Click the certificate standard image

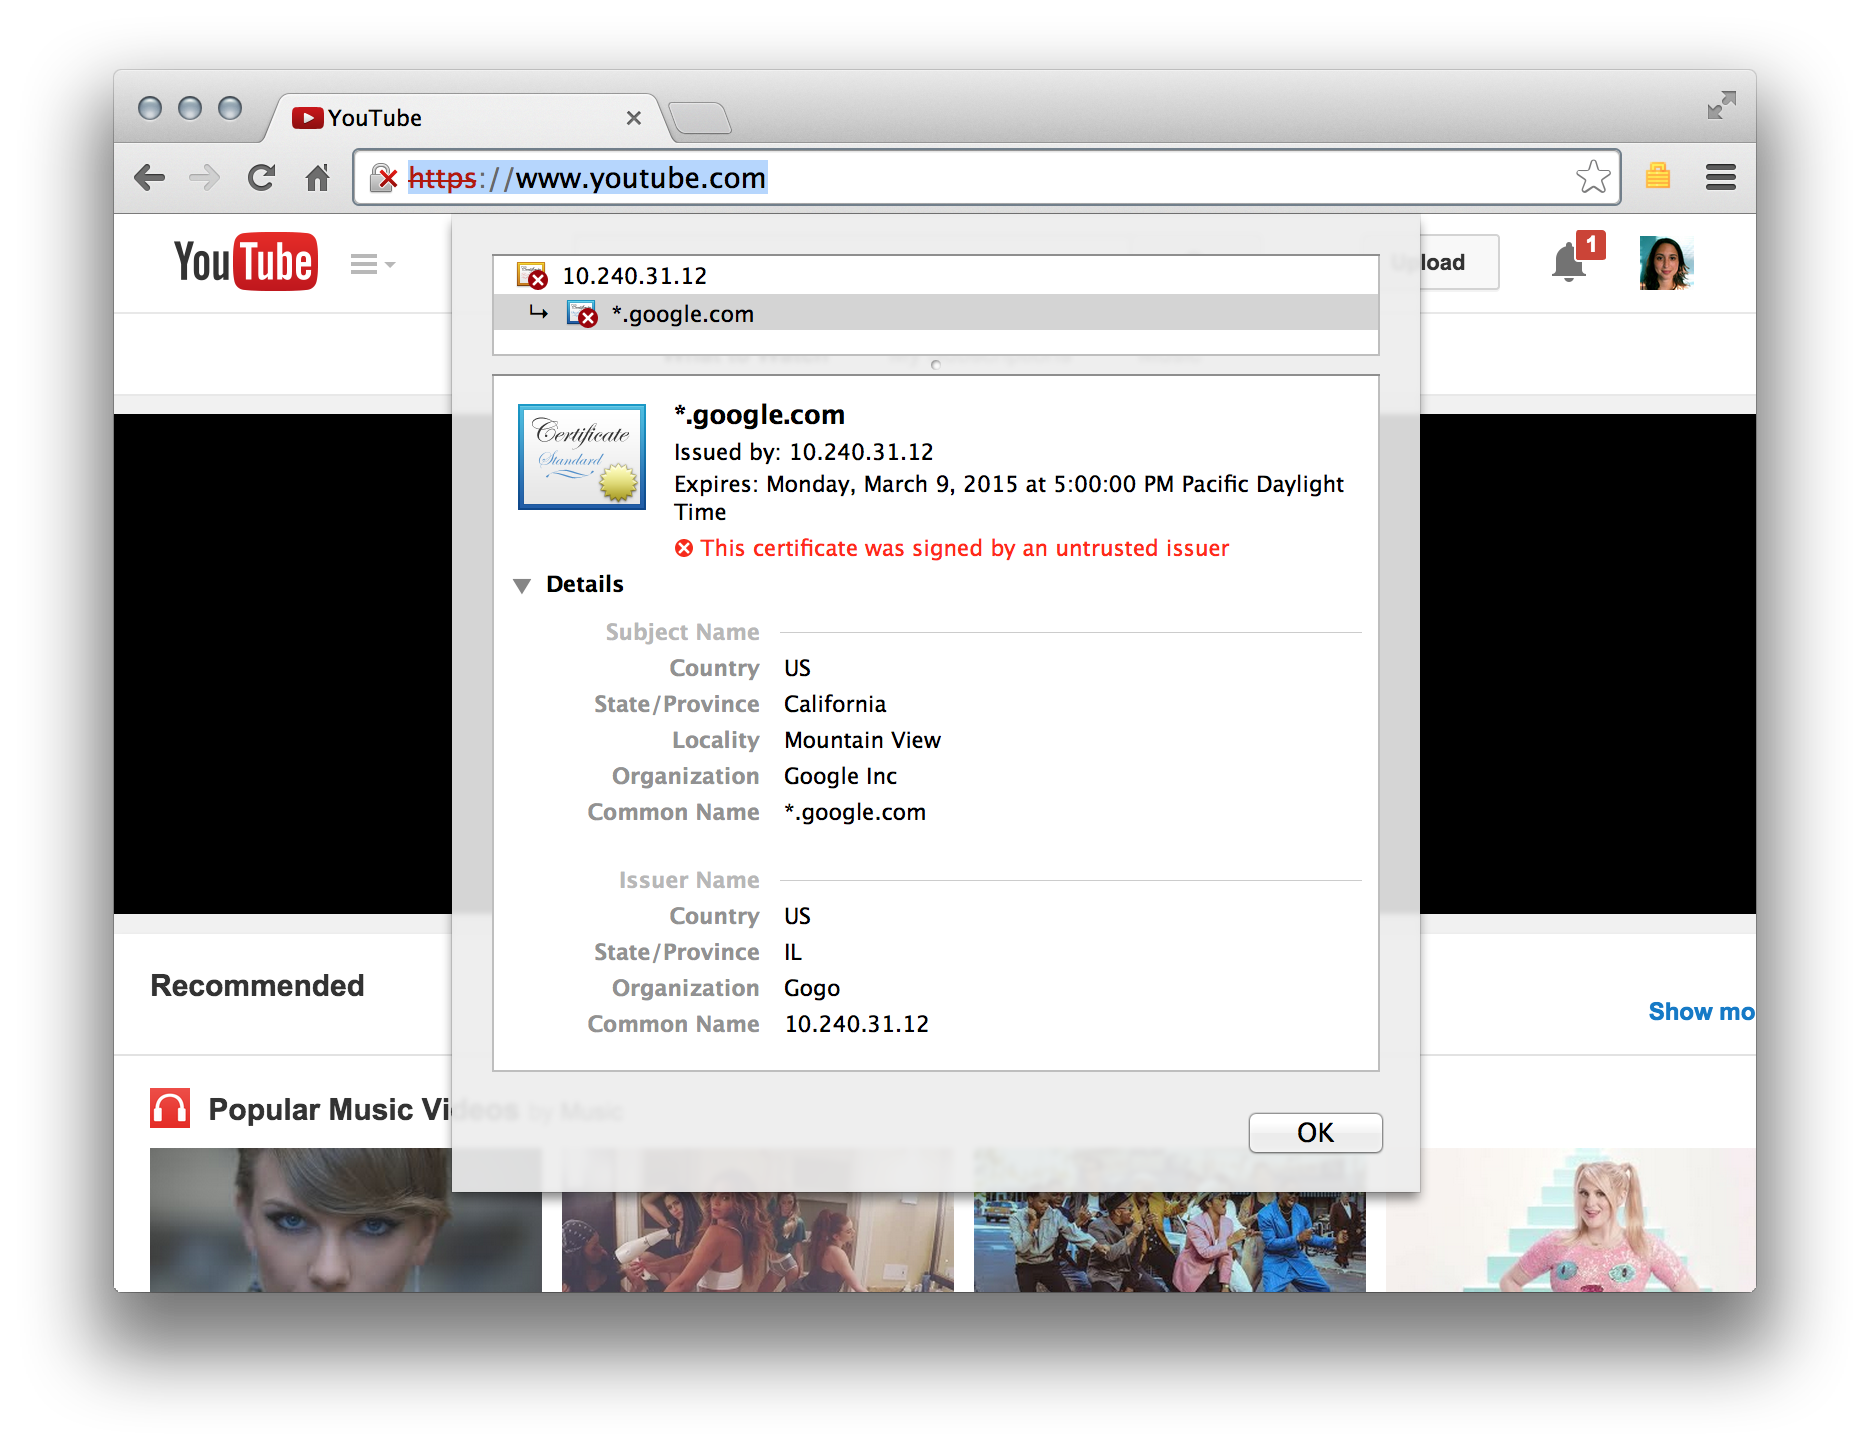(582, 456)
